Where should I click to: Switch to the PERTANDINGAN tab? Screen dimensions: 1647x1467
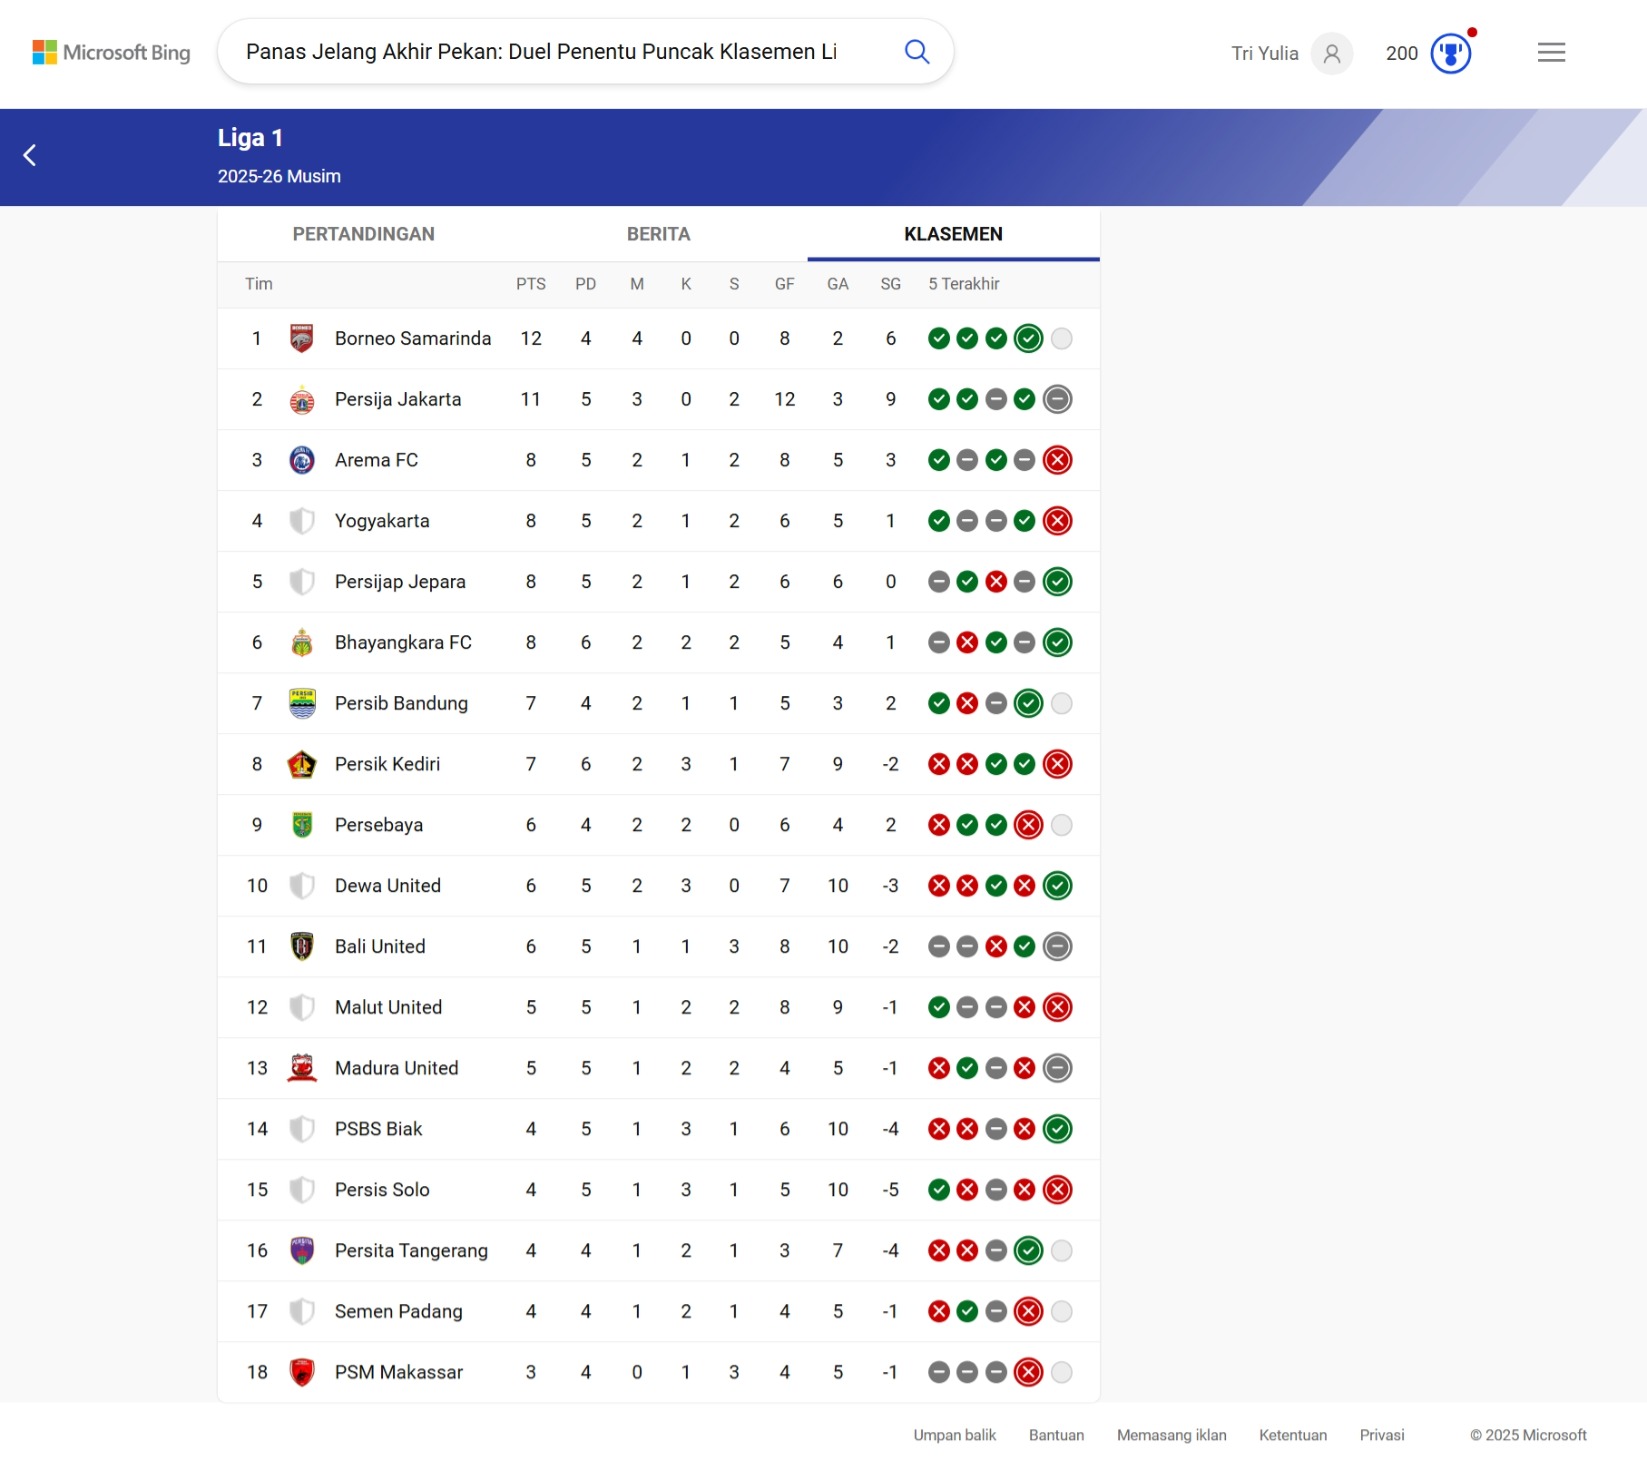[363, 234]
